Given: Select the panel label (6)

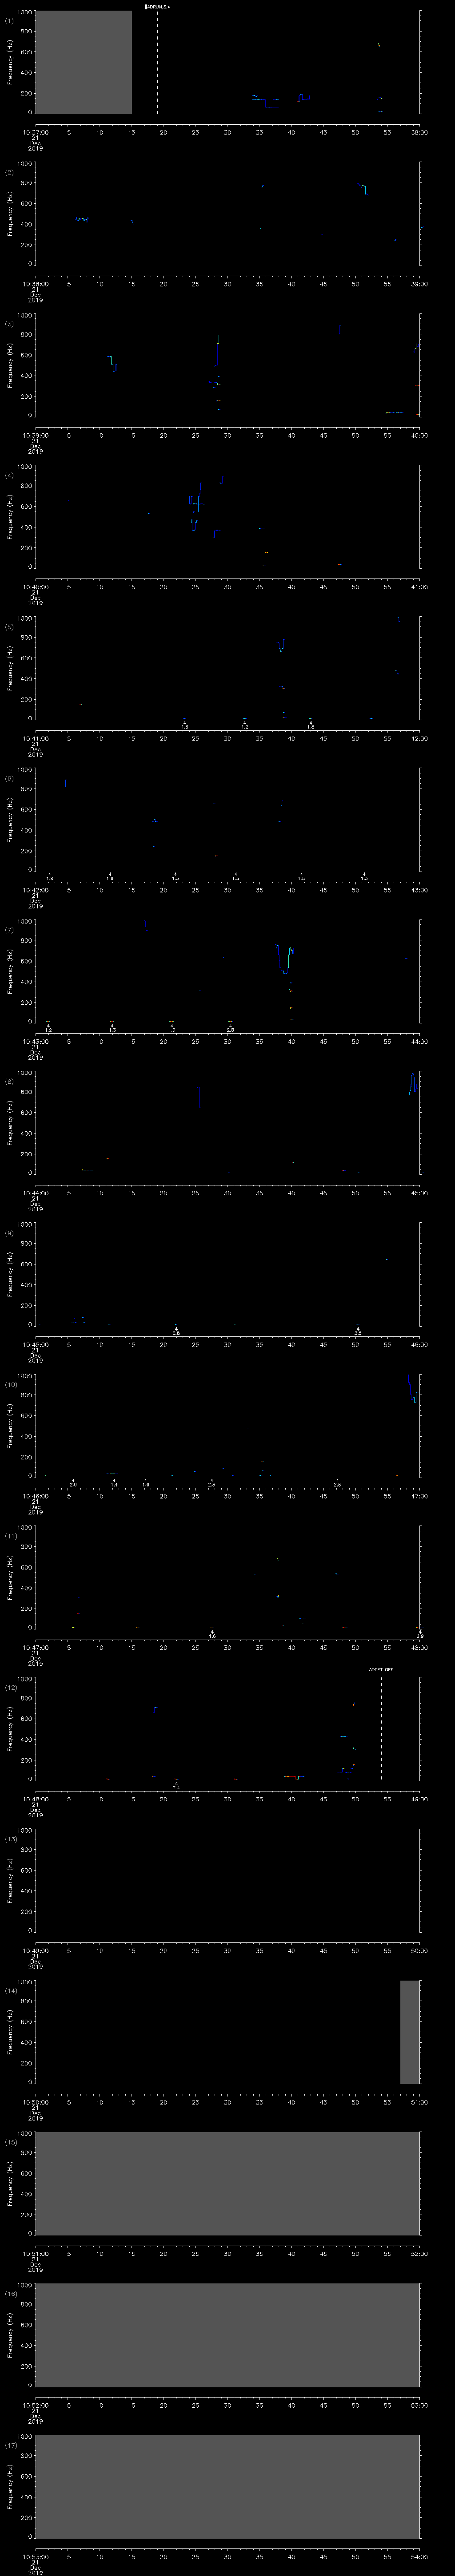Looking at the screenshot, I should [x=9, y=779].
